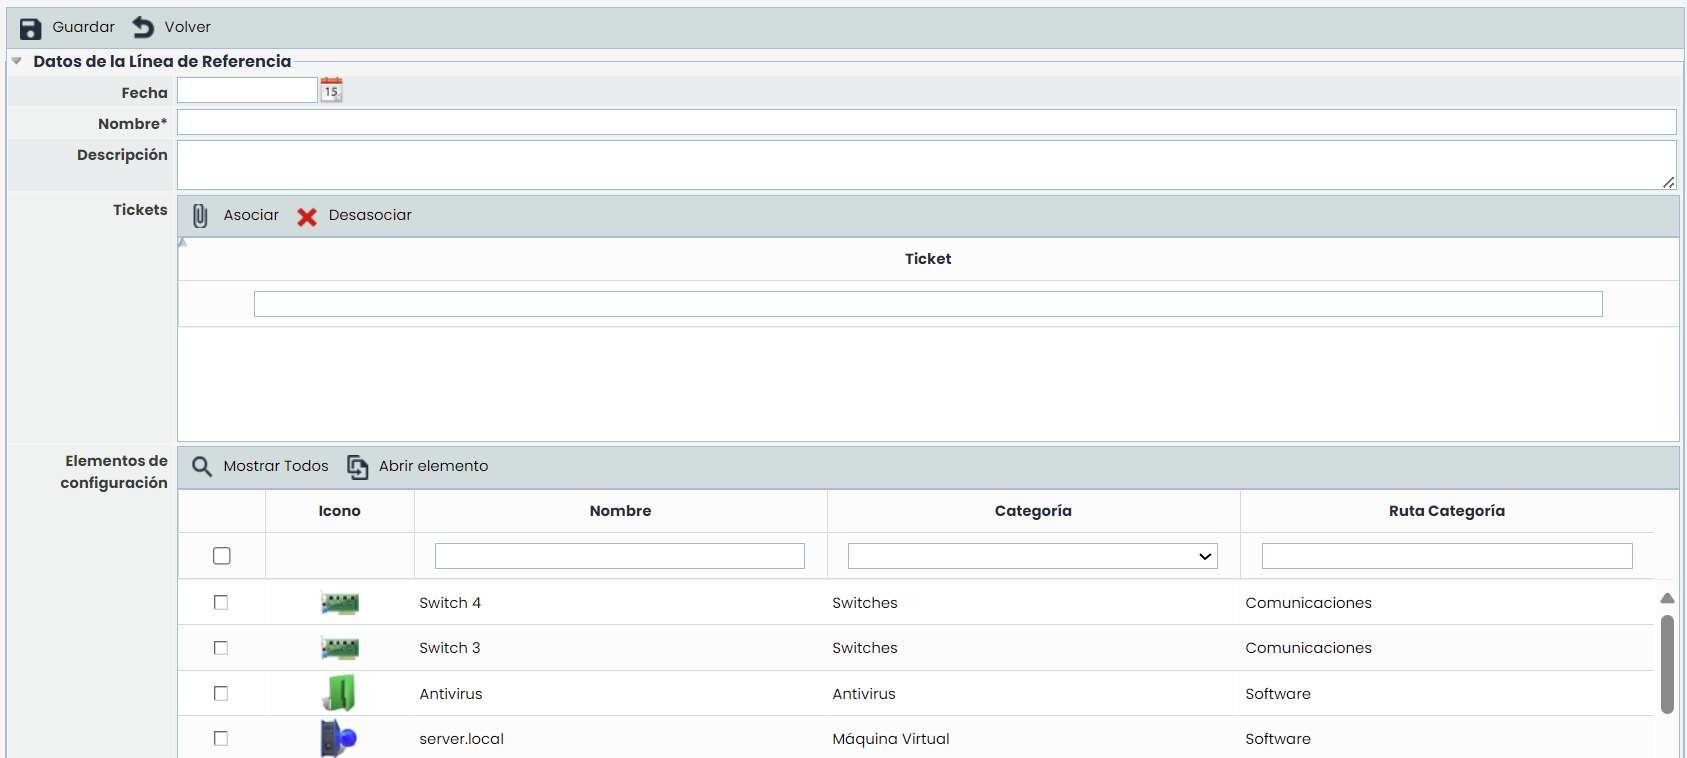Click the red X Desasociar icon
This screenshot has width=1687, height=758.
pyautogui.click(x=307, y=216)
